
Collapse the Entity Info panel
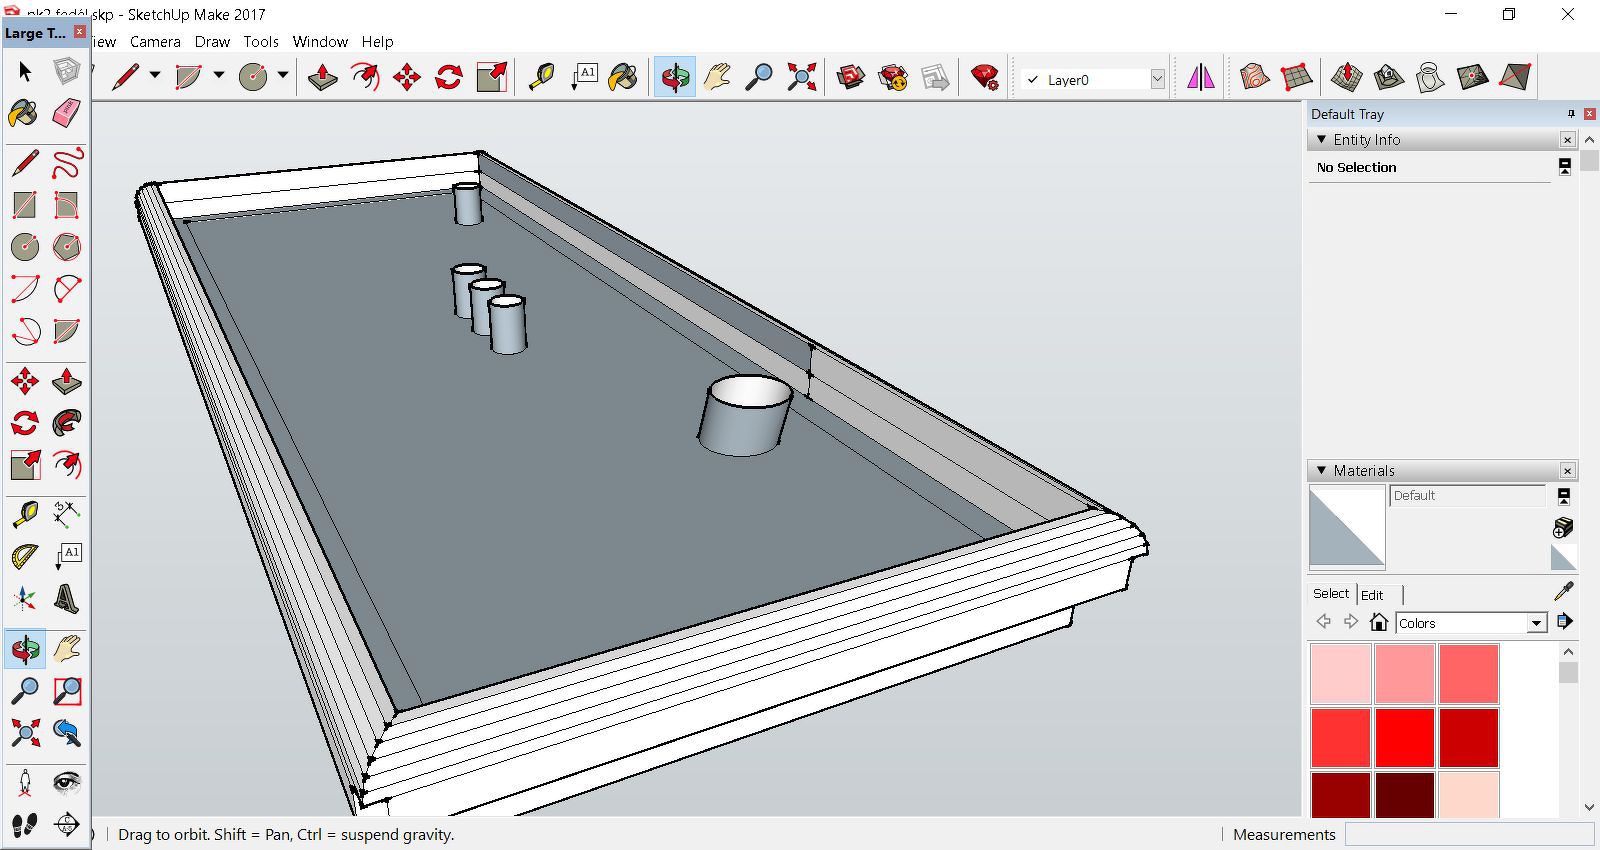[1322, 139]
